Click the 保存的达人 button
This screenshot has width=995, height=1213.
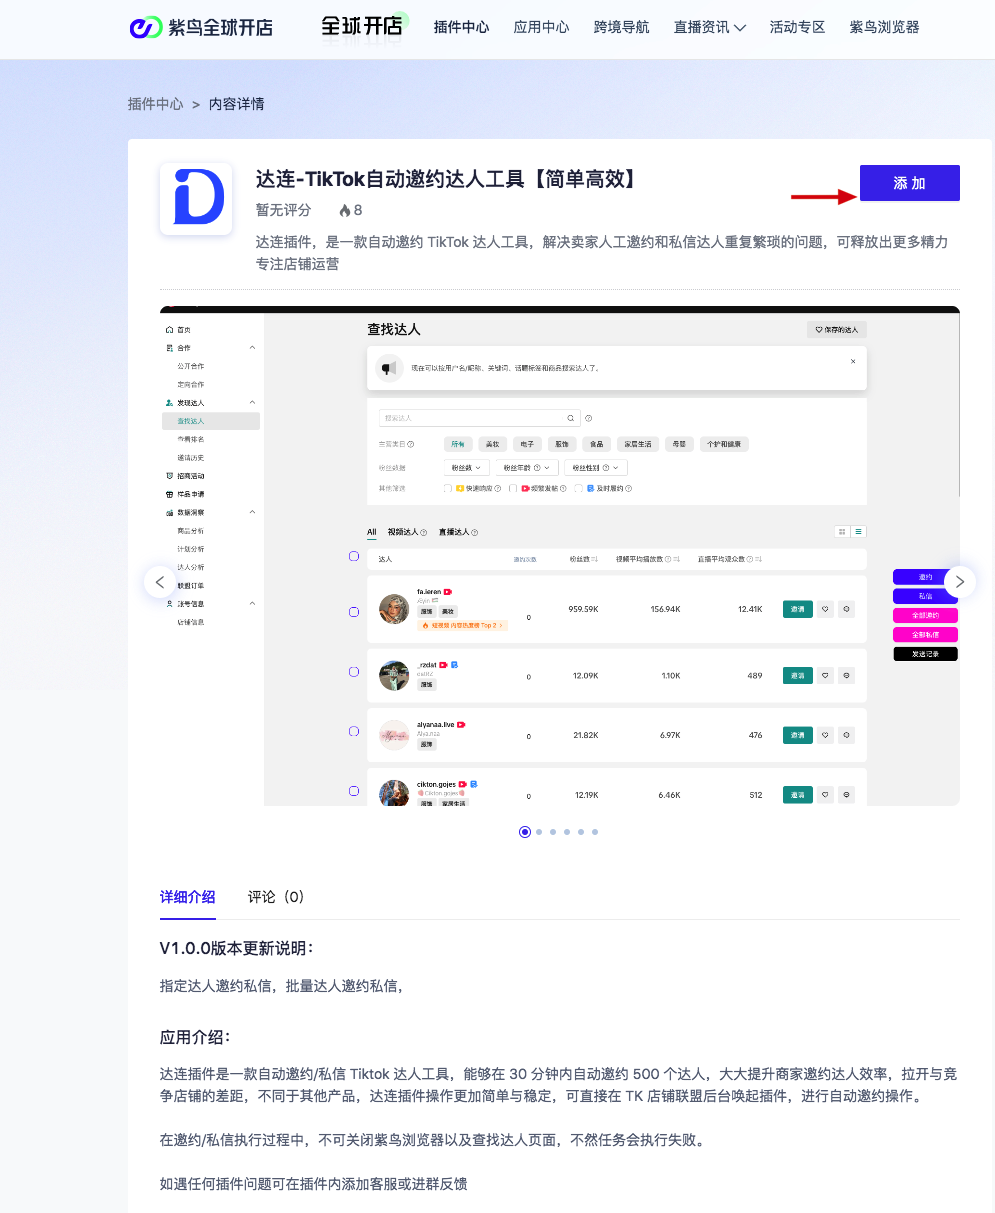coord(837,329)
